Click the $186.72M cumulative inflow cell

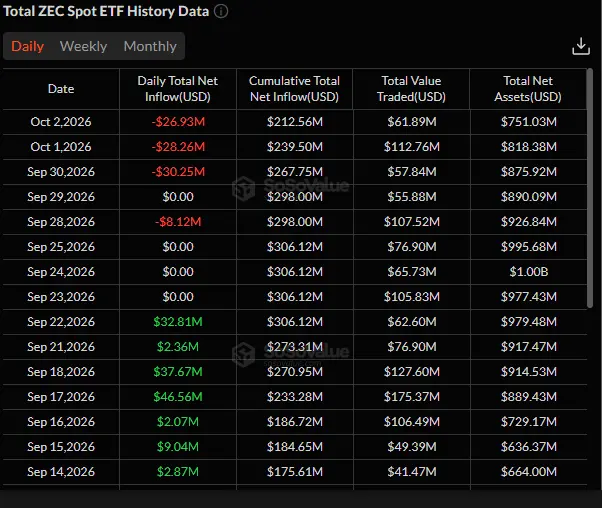295,421
